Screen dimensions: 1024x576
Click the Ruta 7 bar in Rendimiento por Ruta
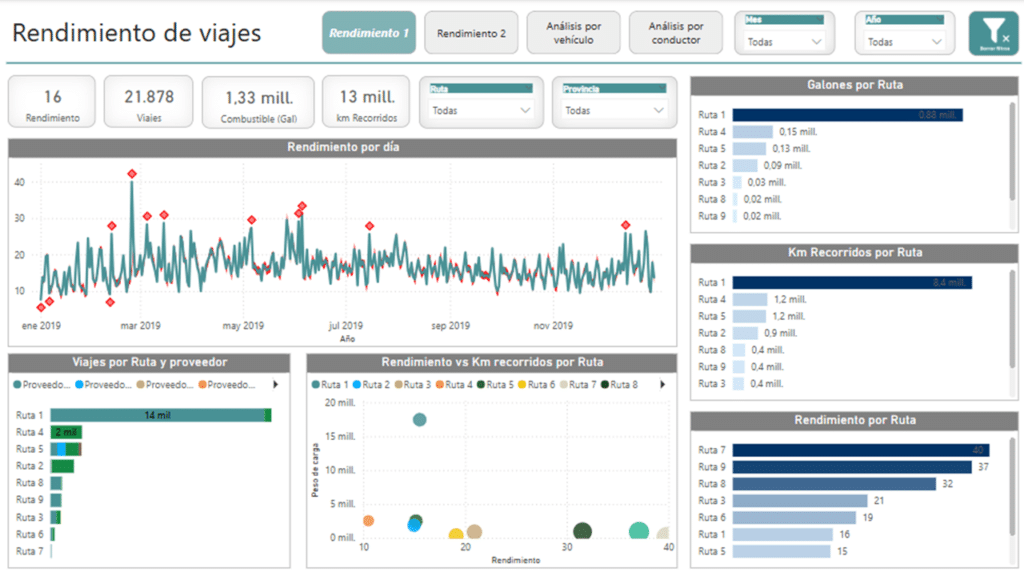click(x=861, y=450)
